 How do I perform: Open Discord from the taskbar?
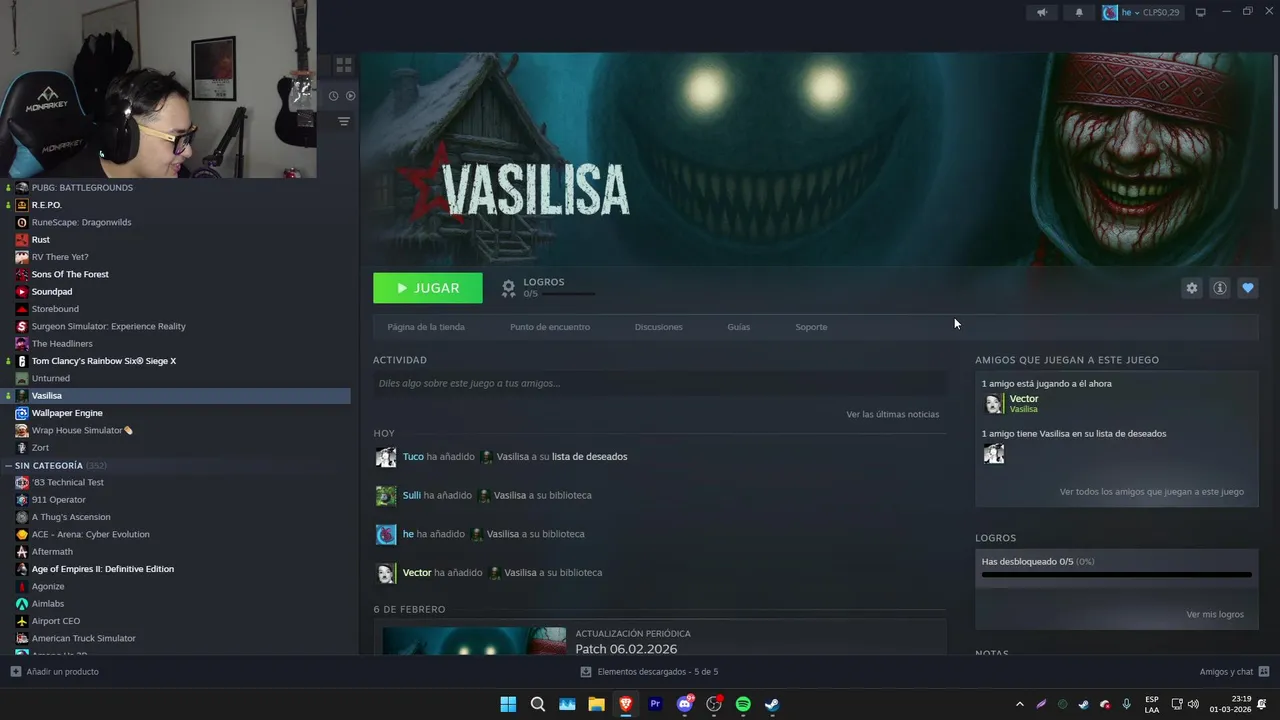pyautogui.click(x=685, y=704)
